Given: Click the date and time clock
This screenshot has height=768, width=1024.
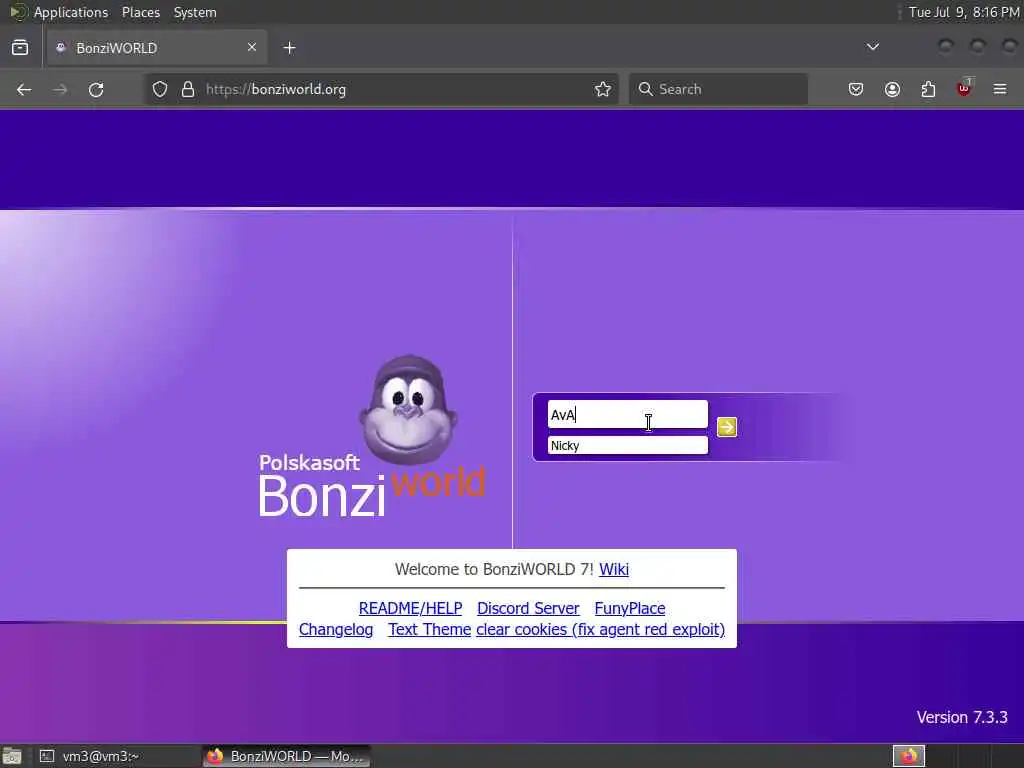Looking at the screenshot, I should point(964,12).
